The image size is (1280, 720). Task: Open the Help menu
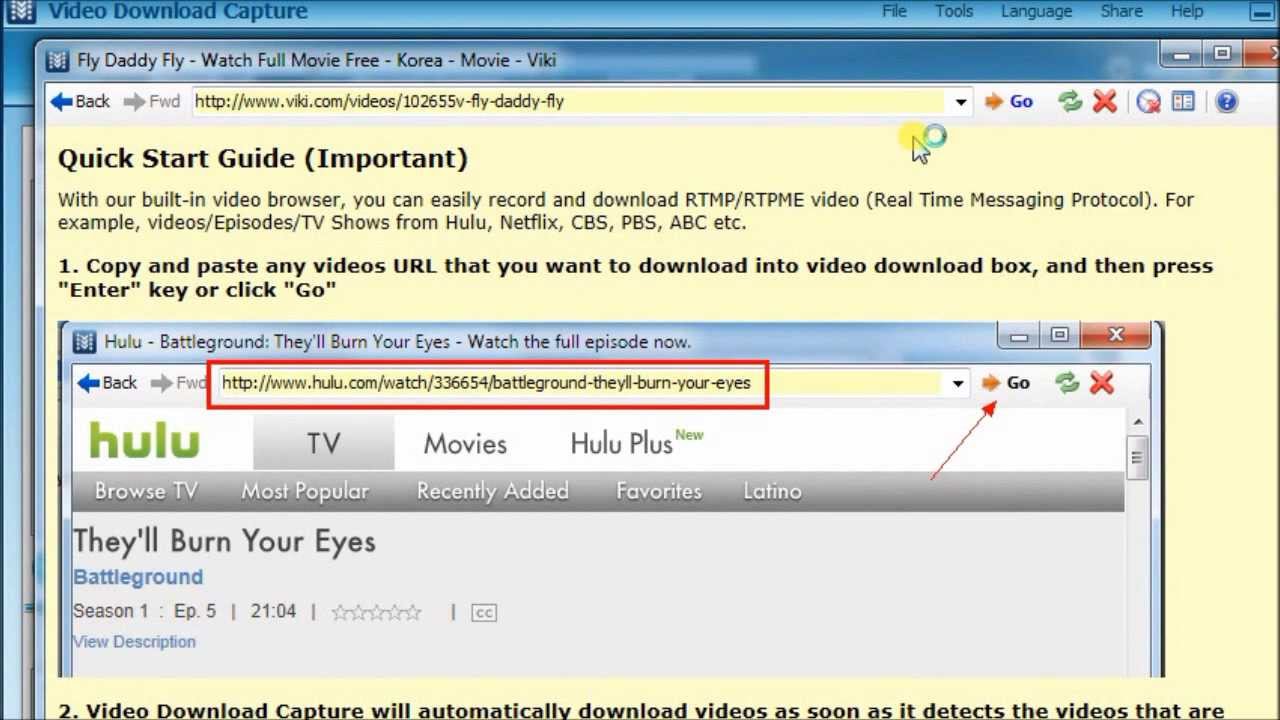click(x=1187, y=12)
